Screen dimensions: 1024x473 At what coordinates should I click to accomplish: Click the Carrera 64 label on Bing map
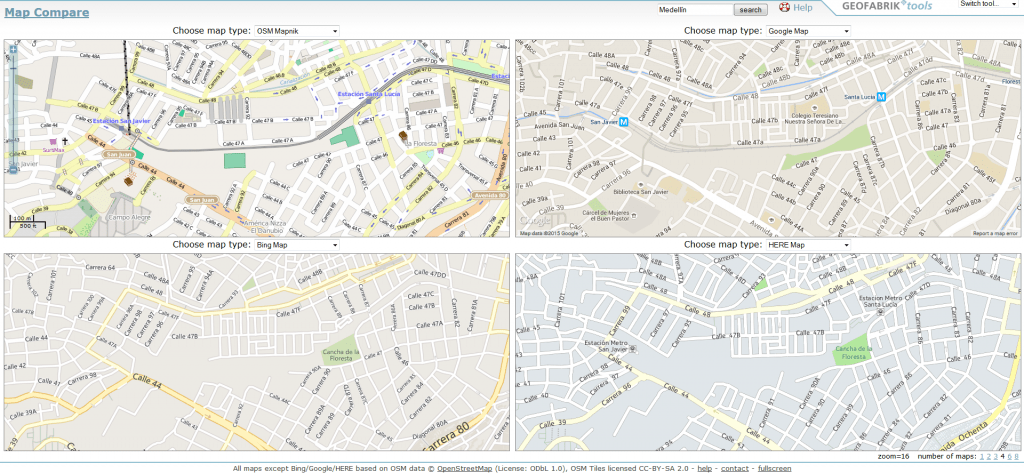(102, 268)
